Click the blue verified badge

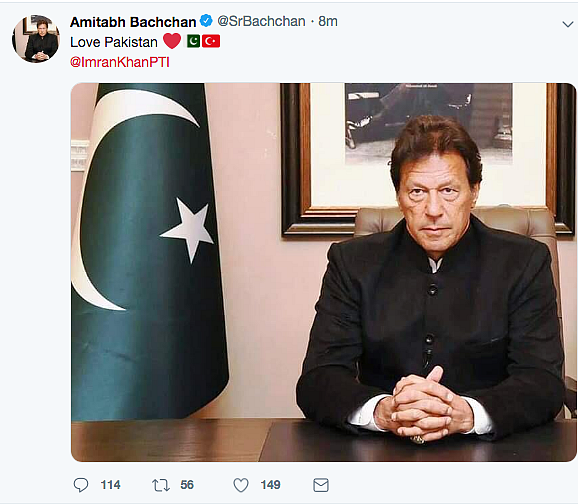(x=206, y=21)
